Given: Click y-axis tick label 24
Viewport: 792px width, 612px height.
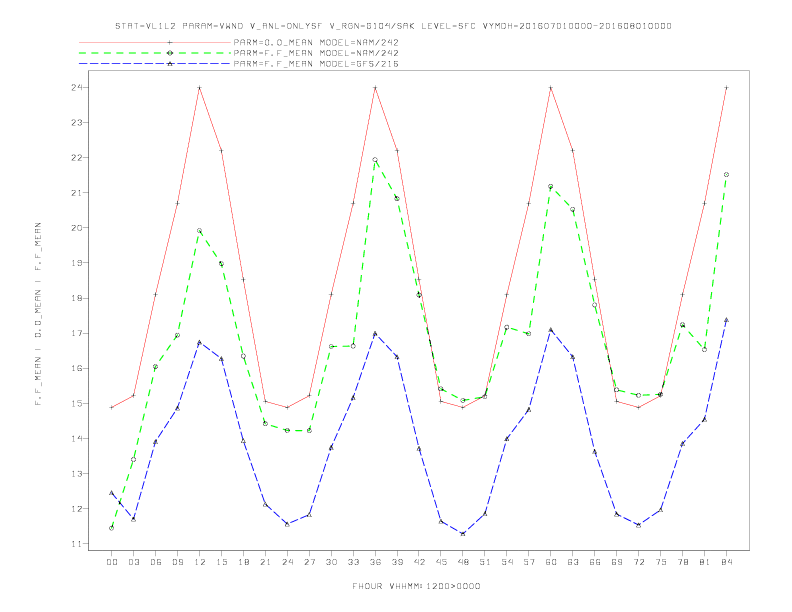Looking at the screenshot, I should coord(77,87).
